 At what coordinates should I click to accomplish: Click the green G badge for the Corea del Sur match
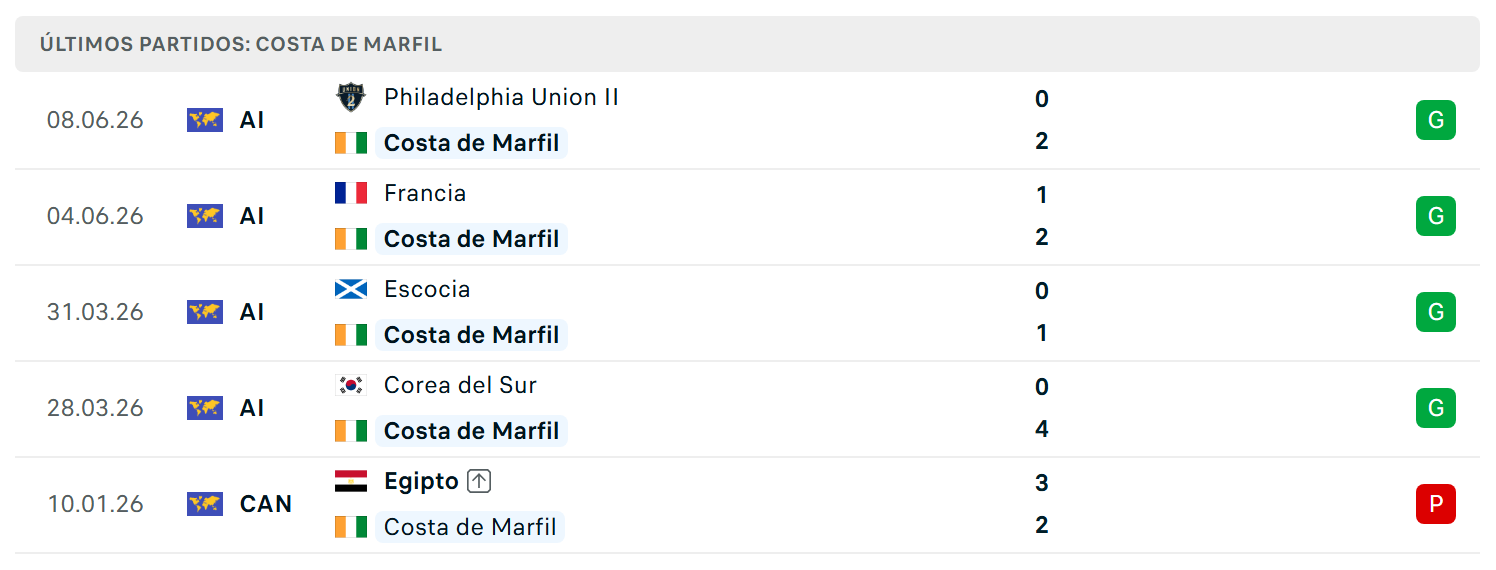(1436, 408)
